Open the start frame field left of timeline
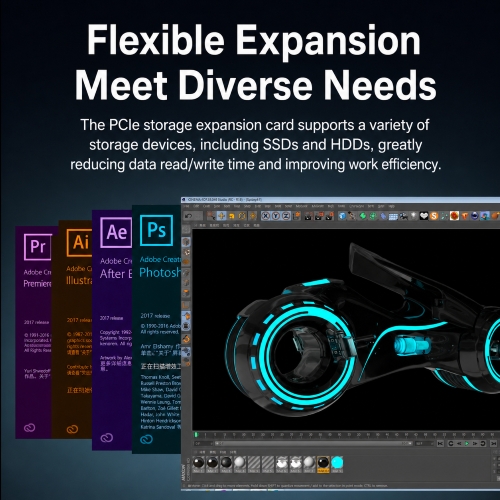This screenshot has width=500, height=500. [x=203, y=443]
